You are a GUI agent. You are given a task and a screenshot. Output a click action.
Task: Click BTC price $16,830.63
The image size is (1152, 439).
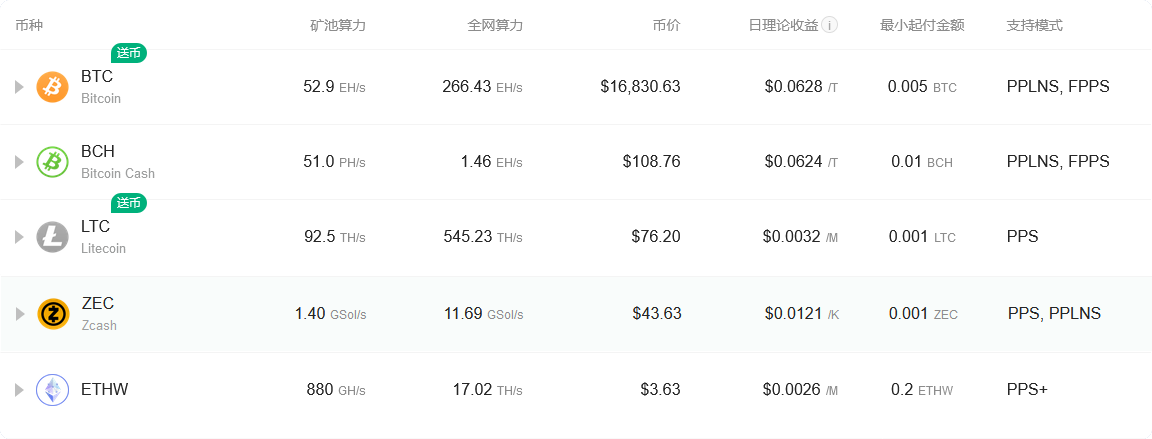[x=640, y=87]
